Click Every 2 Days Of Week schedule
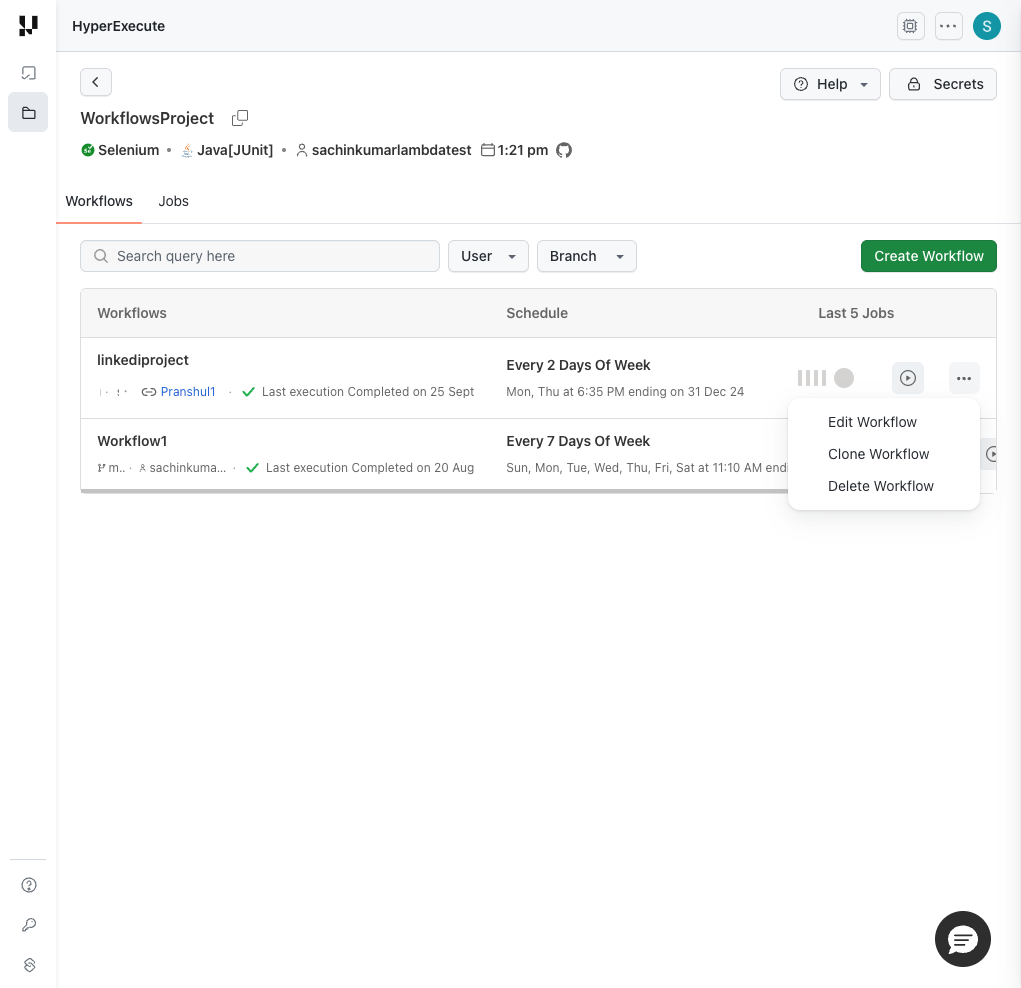This screenshot has width=1021, height=988. (x=578, y=365)
